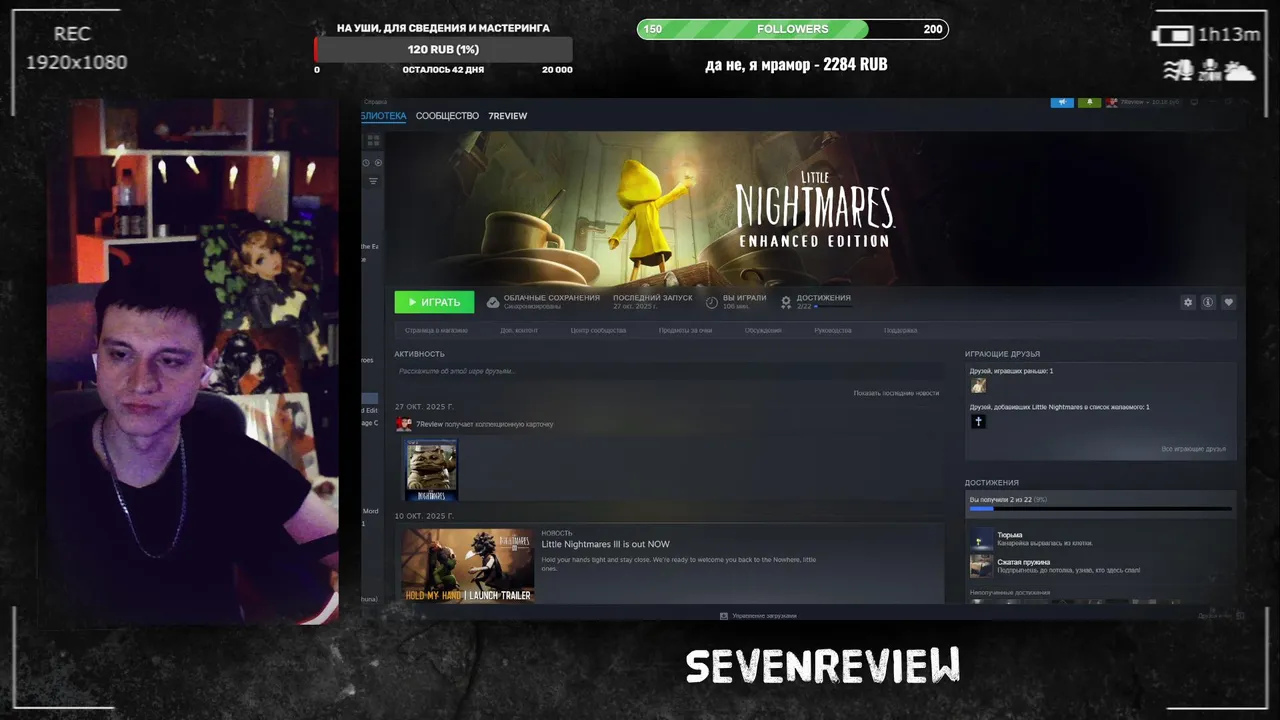Click the 10 ОКТ. 2025 Г. date heading
This screenshot has width=1280, height=720.
click(424, 516)
